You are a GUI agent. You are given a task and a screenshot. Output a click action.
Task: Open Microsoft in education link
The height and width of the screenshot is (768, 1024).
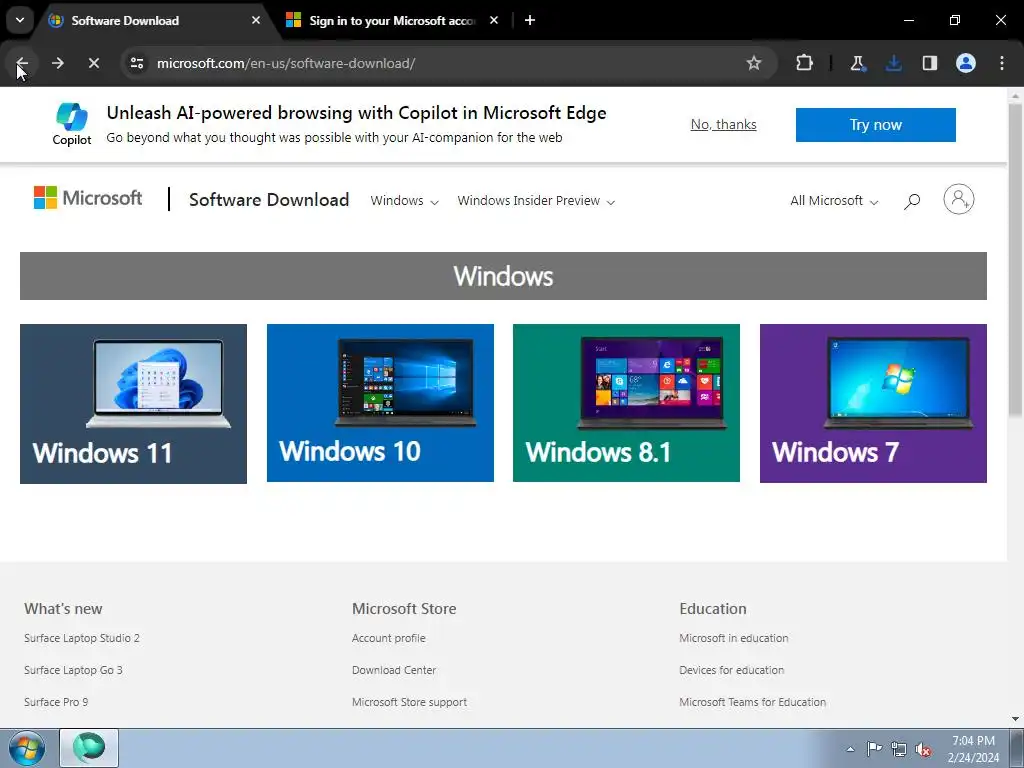tap(733, 638)
